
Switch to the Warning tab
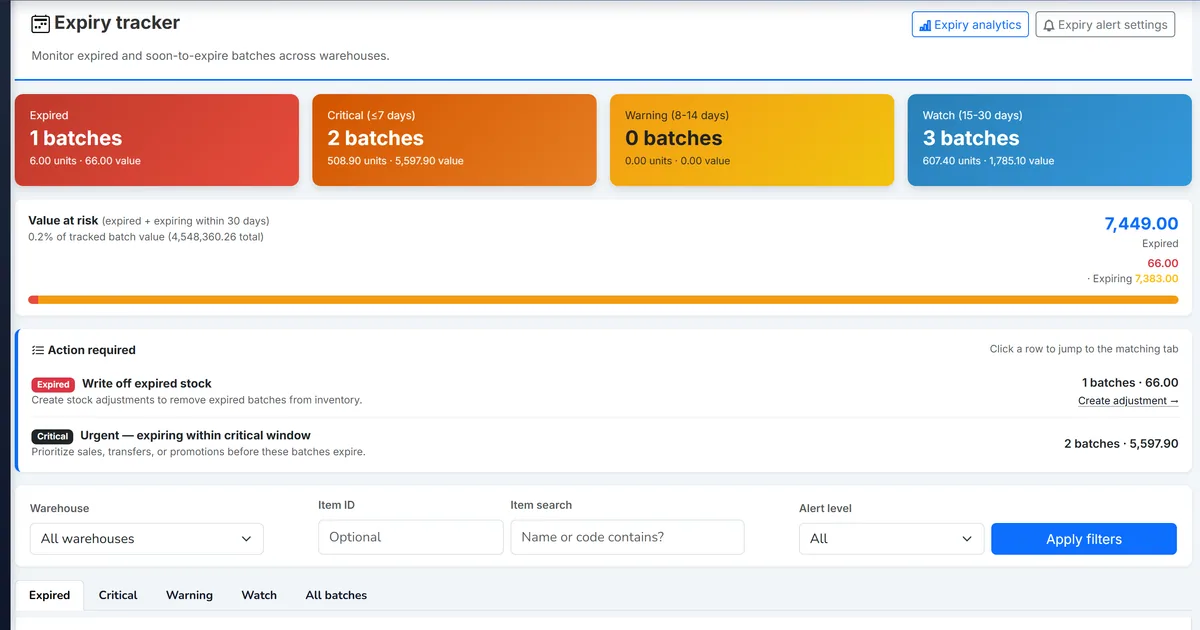tap(189, 595)
